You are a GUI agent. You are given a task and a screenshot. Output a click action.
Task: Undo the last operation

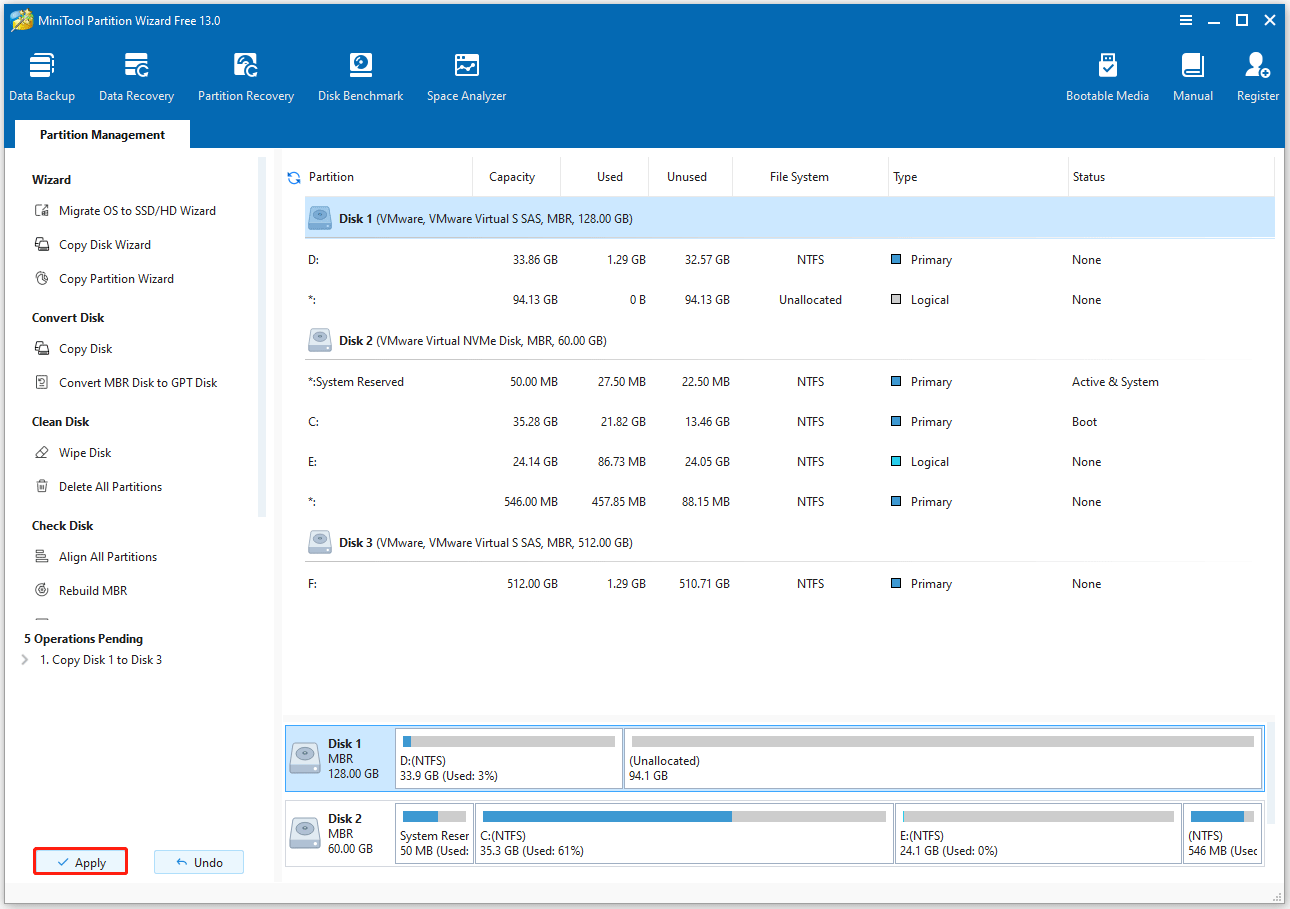tap(198, 861)
